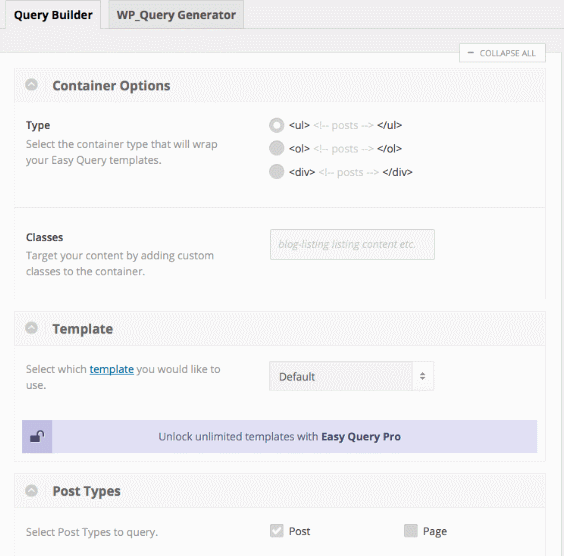Click the Easy Query Pro unlock banner
The width and height of the screenshot is (564, 556).
(279, 436)
